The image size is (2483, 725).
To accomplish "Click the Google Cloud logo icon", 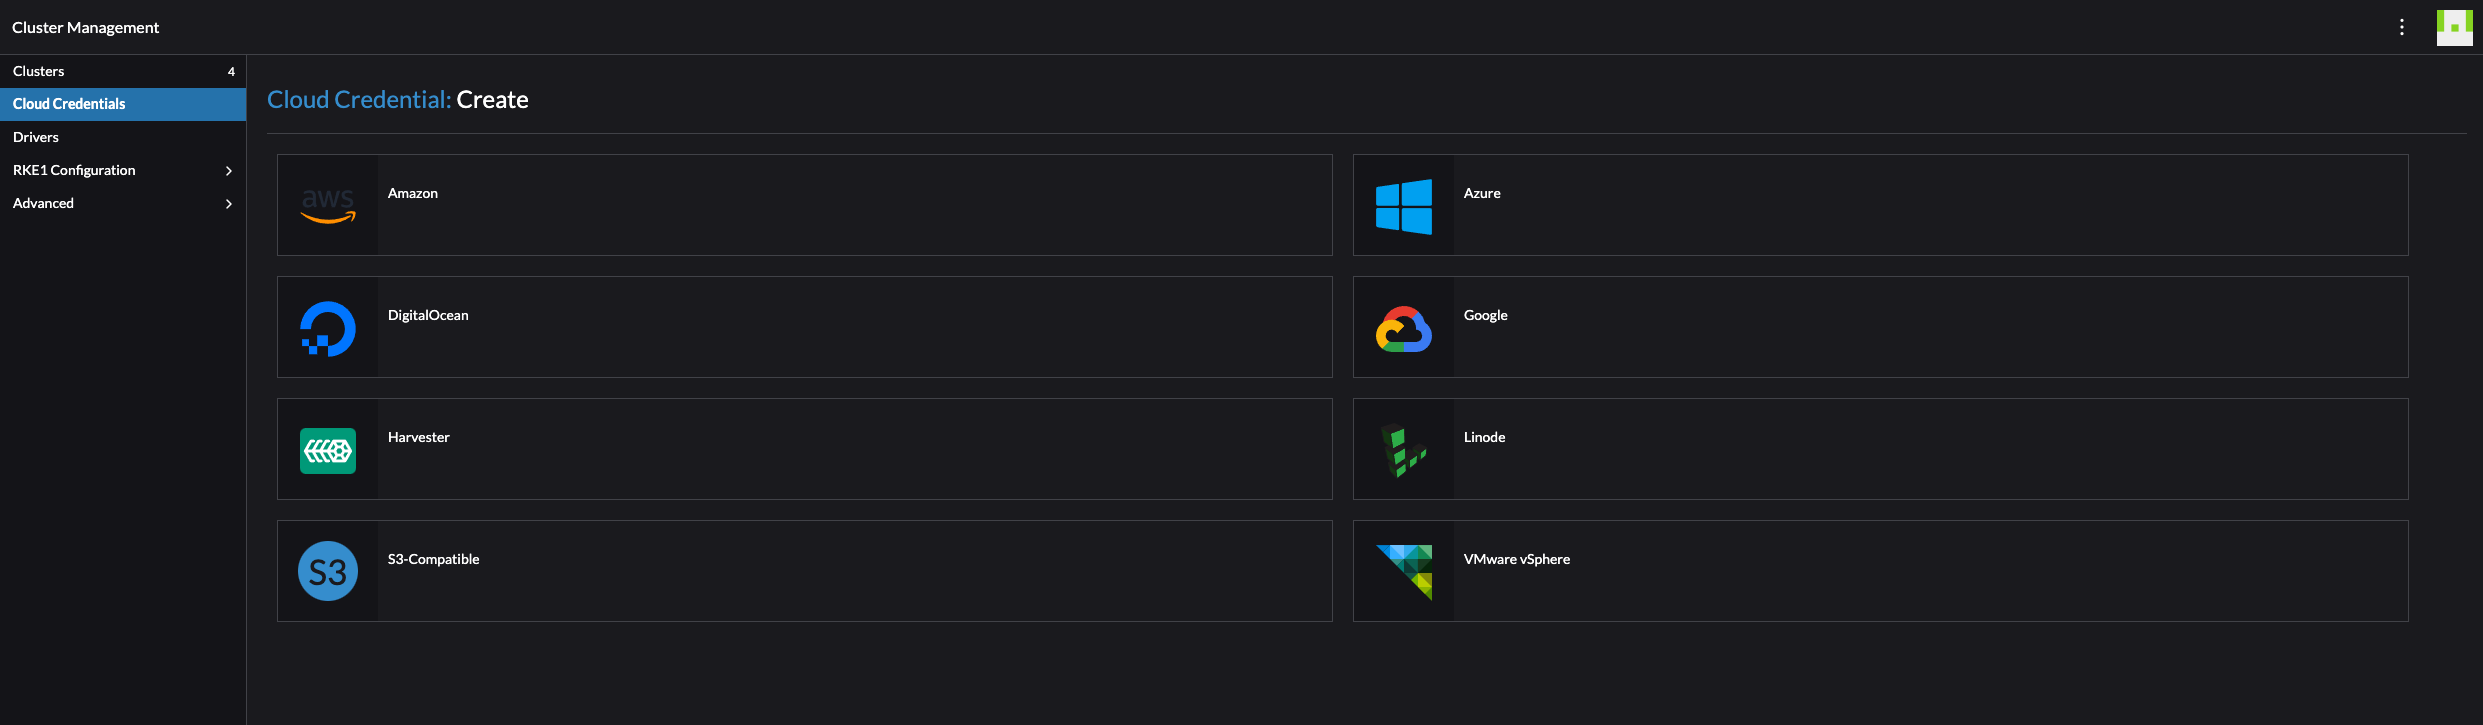I will click(x=1404, y=329).
